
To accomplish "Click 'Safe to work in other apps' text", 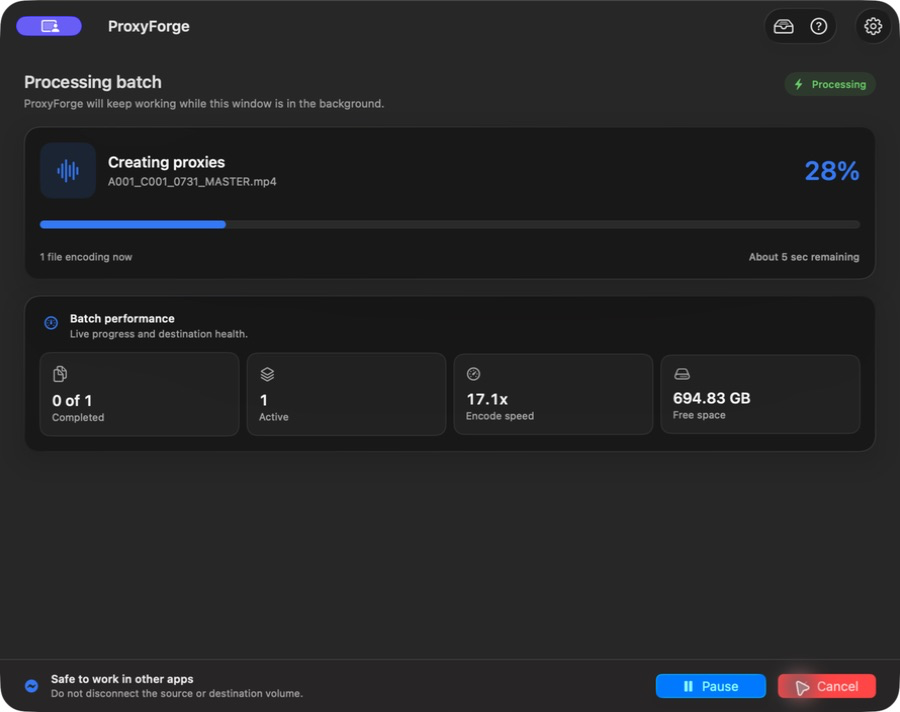I will [122, 679].
